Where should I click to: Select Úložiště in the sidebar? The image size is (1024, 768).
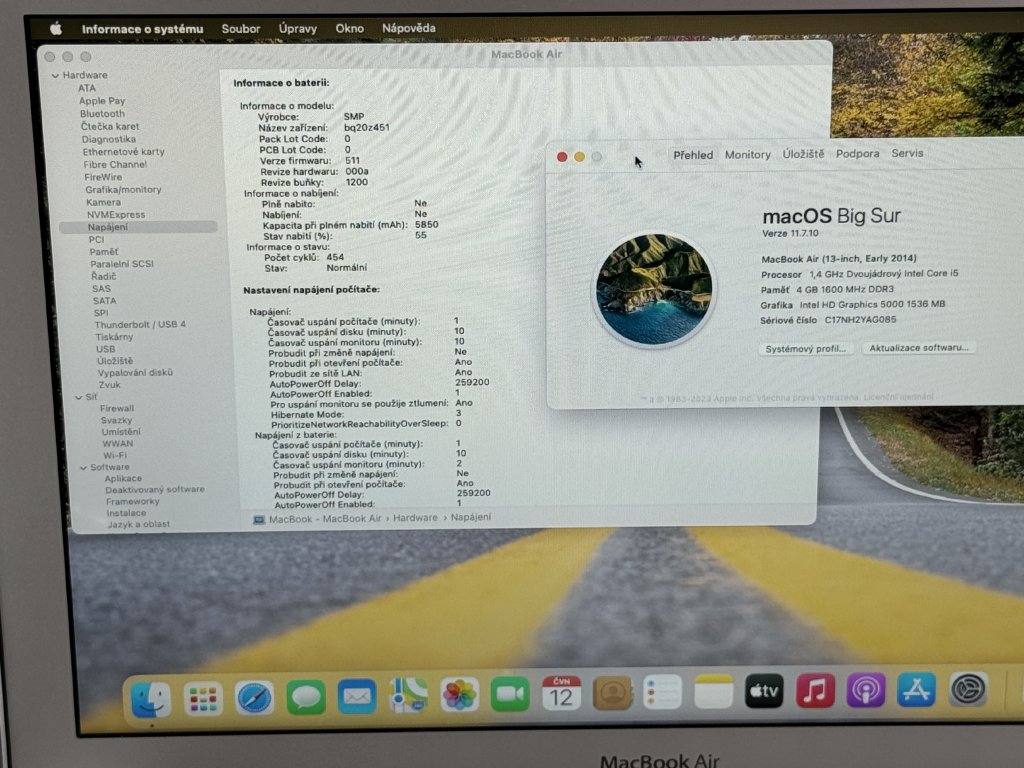click(115, 361)
